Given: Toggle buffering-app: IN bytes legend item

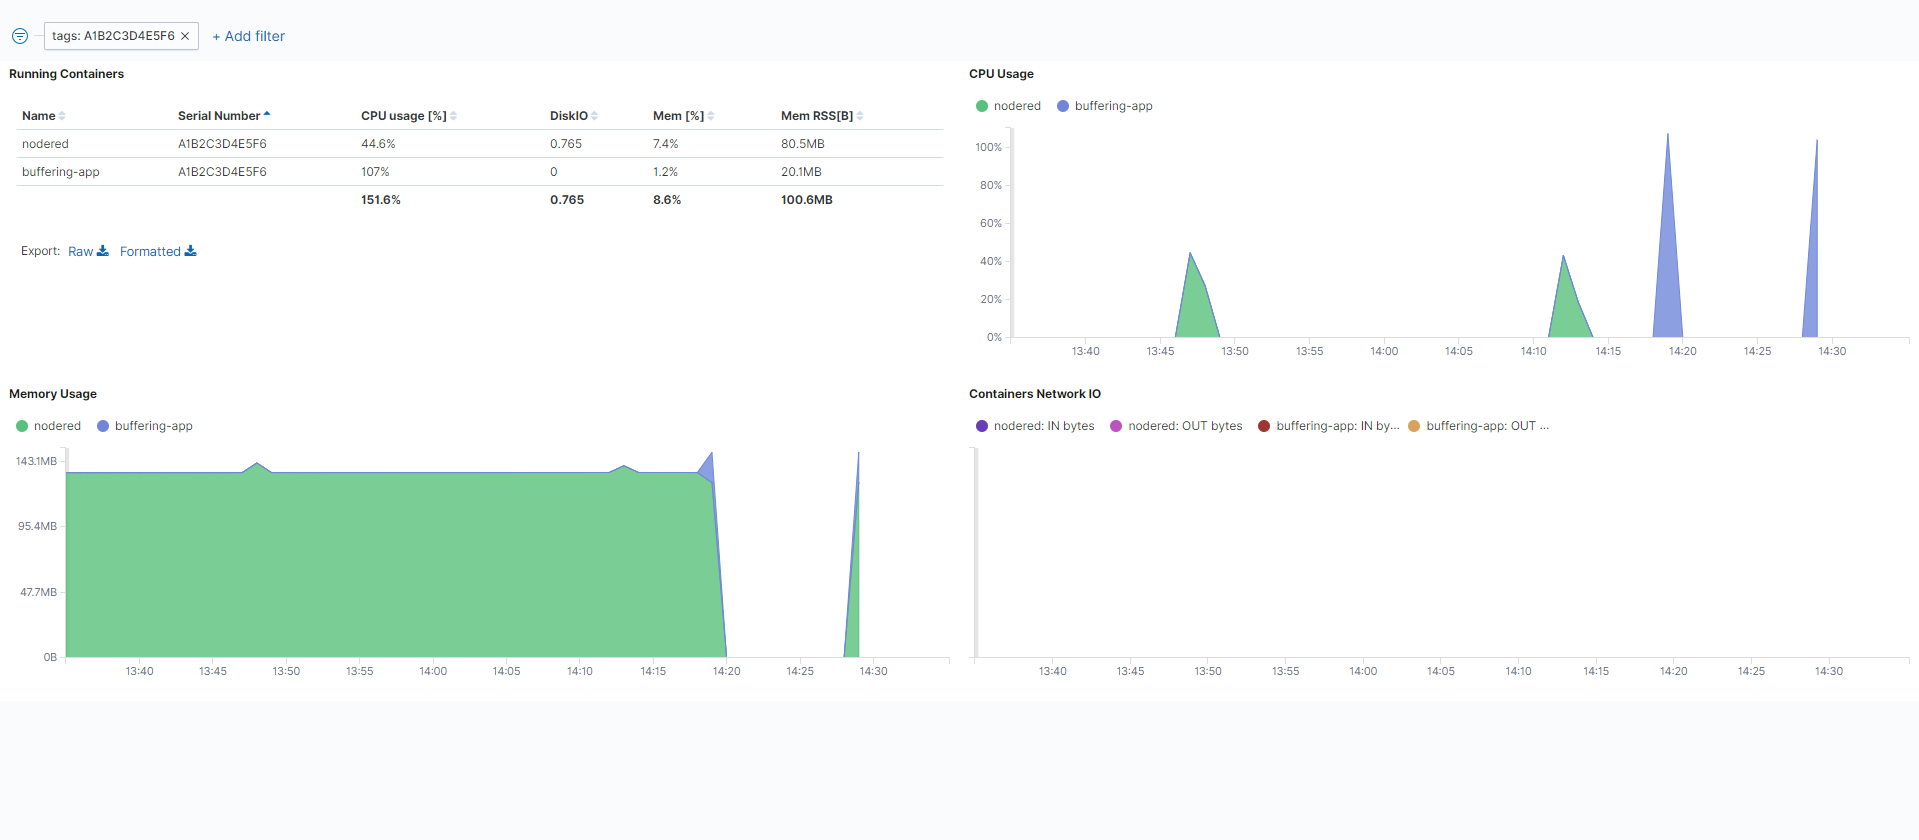Looking at the screenshot, I should (x=1329, y=426).
